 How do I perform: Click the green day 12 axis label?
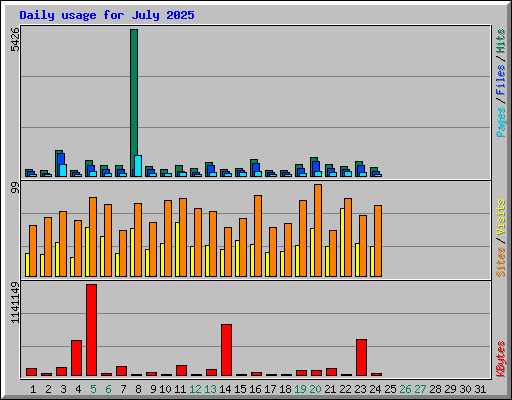click(x=195, y=389)
